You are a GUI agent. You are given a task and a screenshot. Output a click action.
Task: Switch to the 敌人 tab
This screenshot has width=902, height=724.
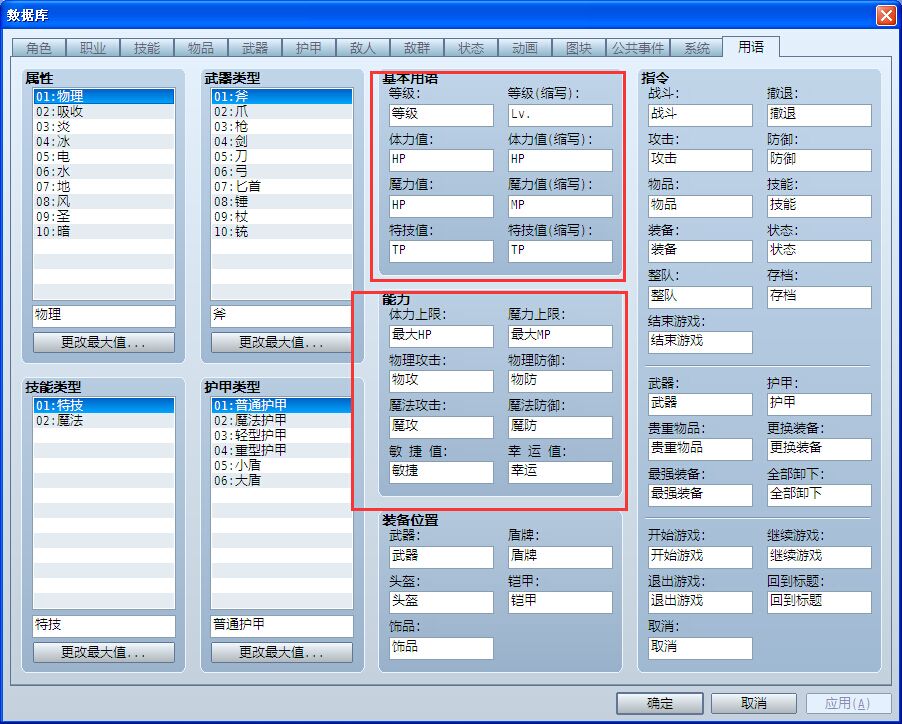coord(363,48)
